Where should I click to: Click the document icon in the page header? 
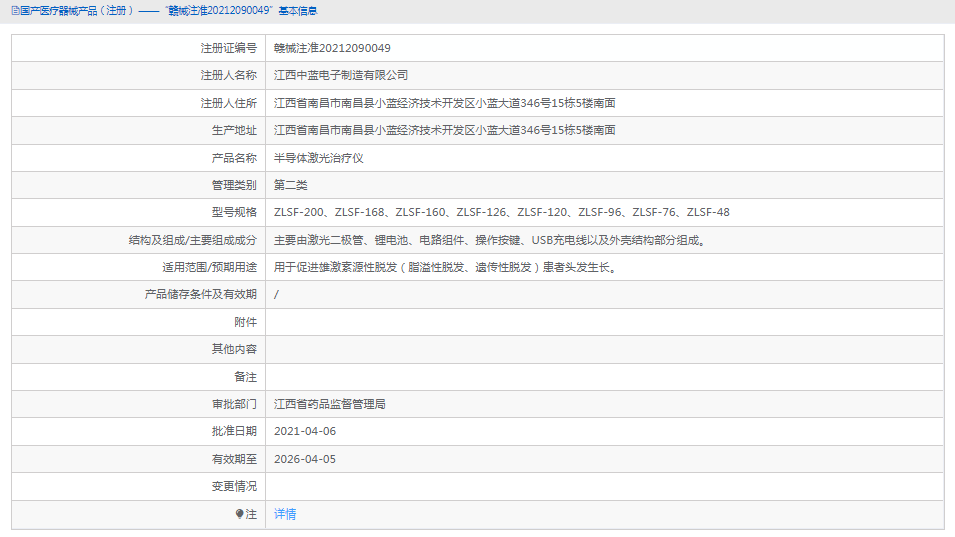coord(5,10)
